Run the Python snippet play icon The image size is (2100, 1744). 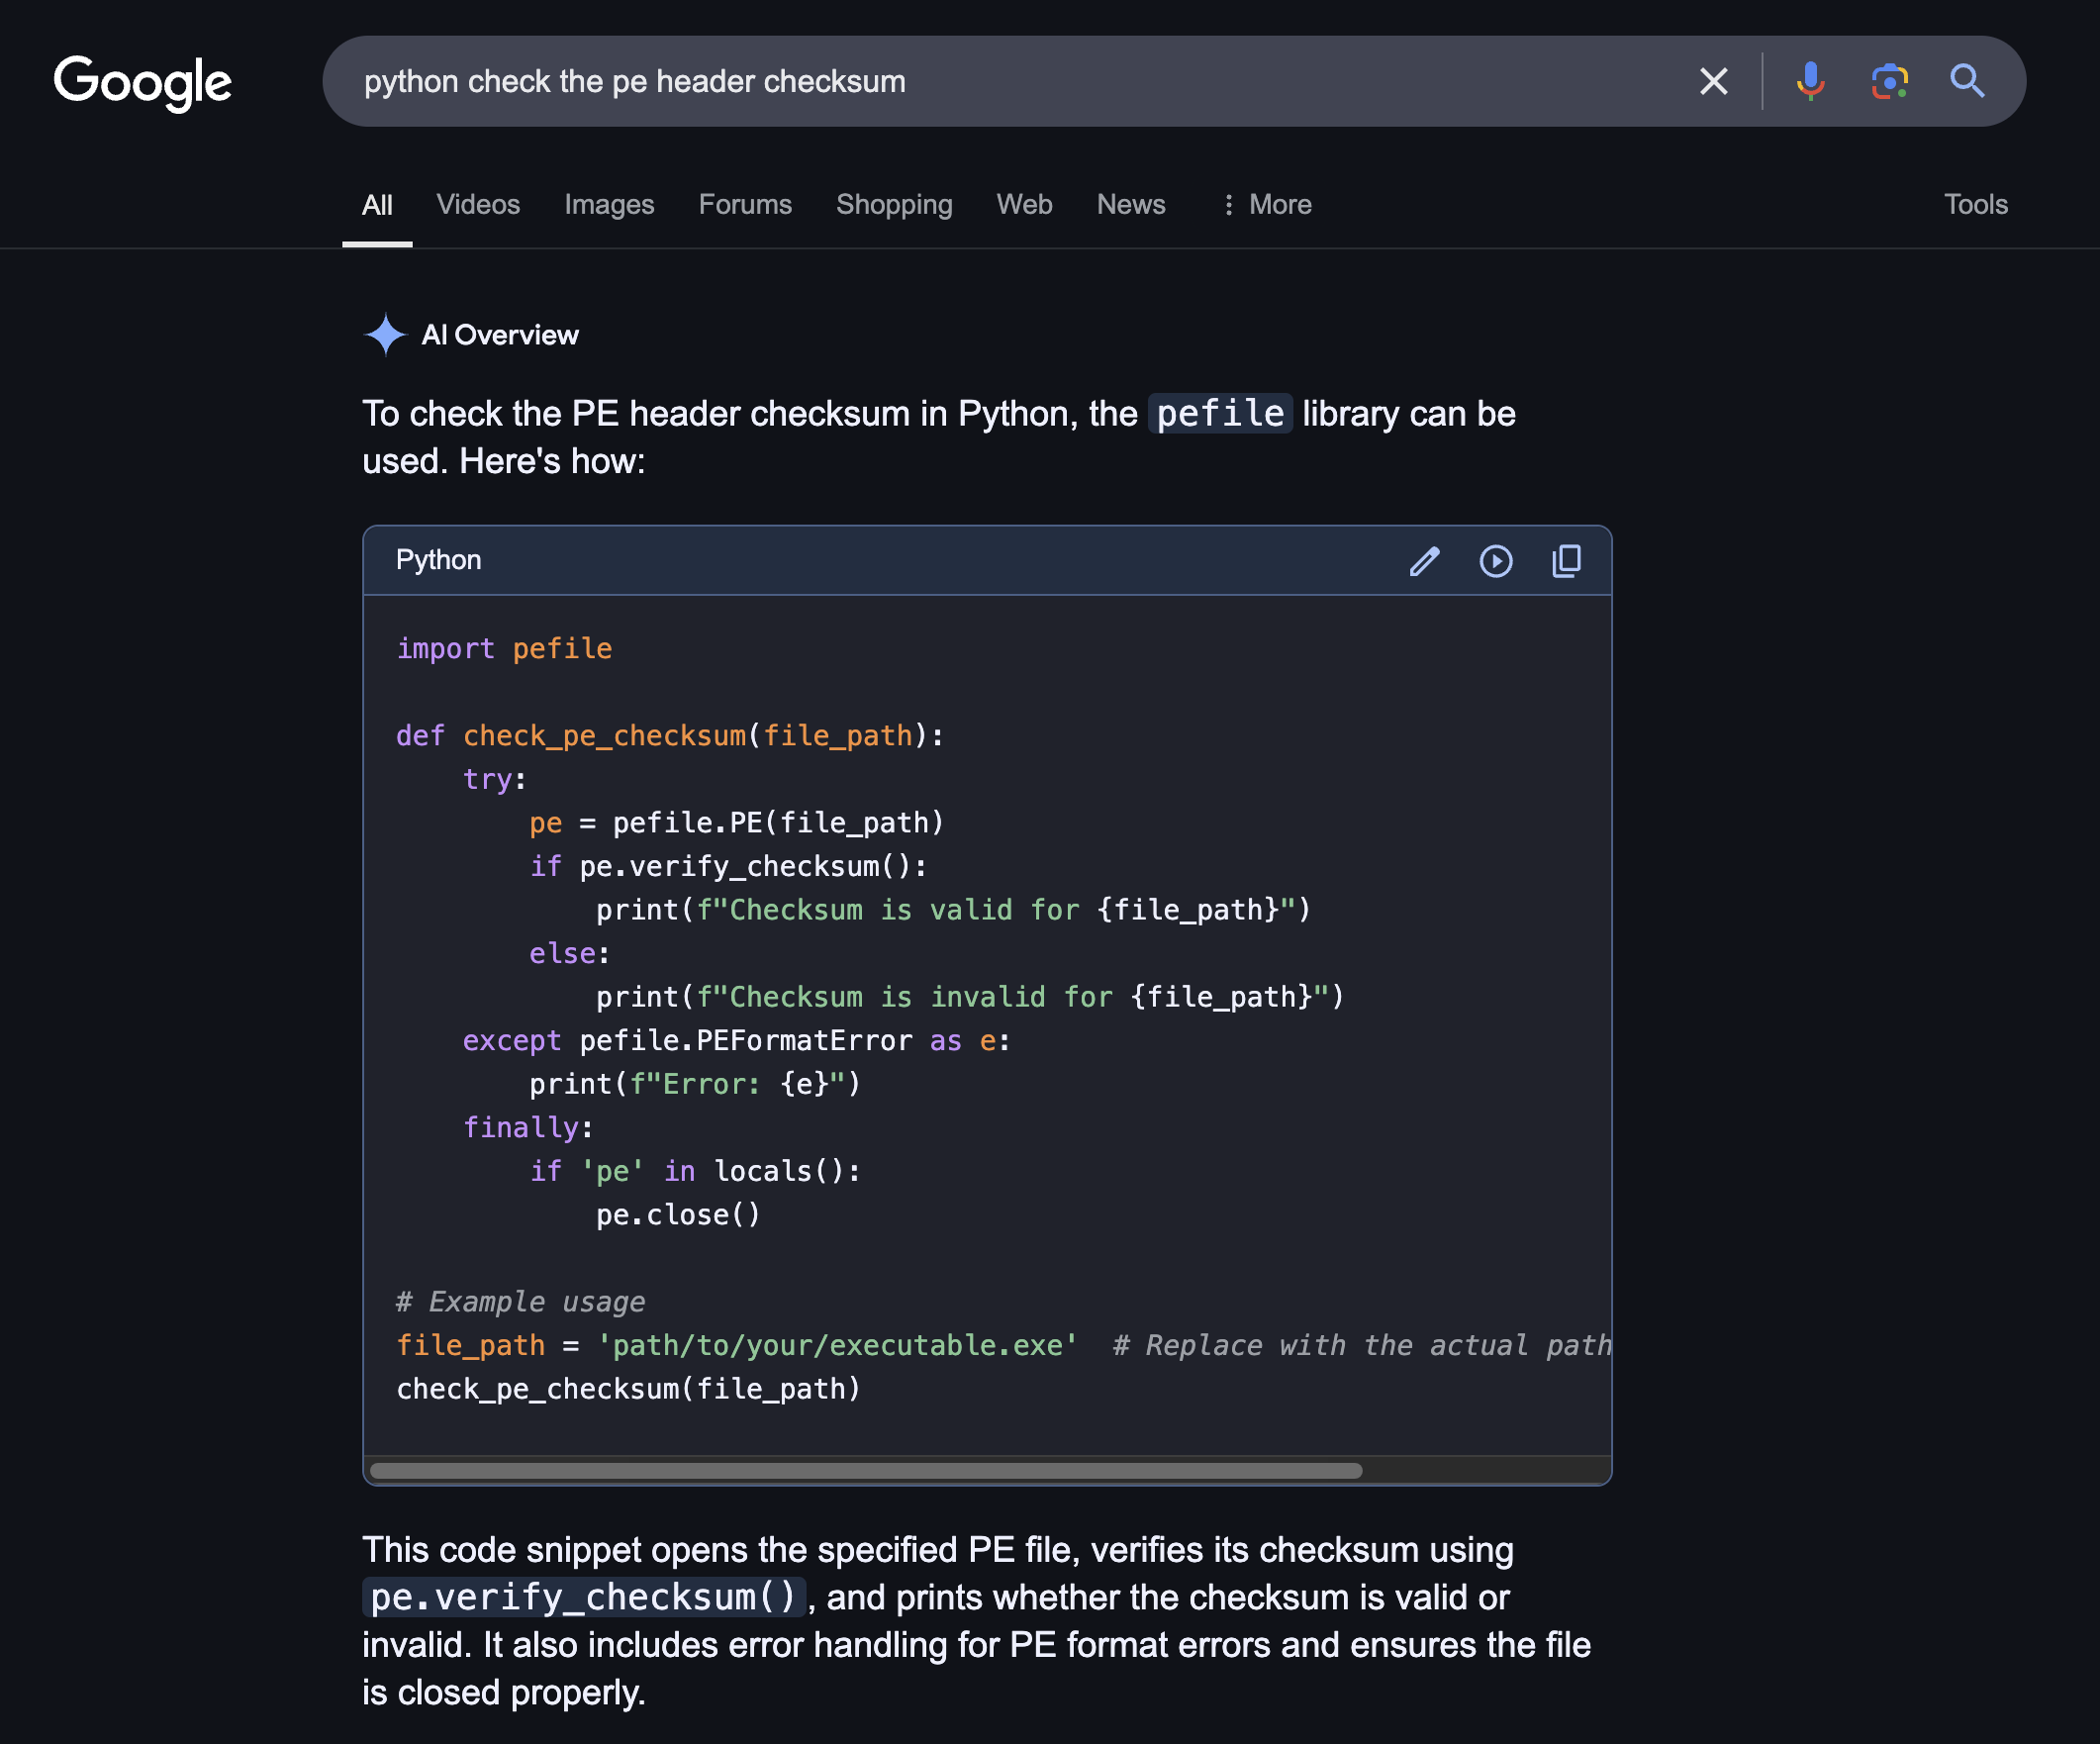1496,561
